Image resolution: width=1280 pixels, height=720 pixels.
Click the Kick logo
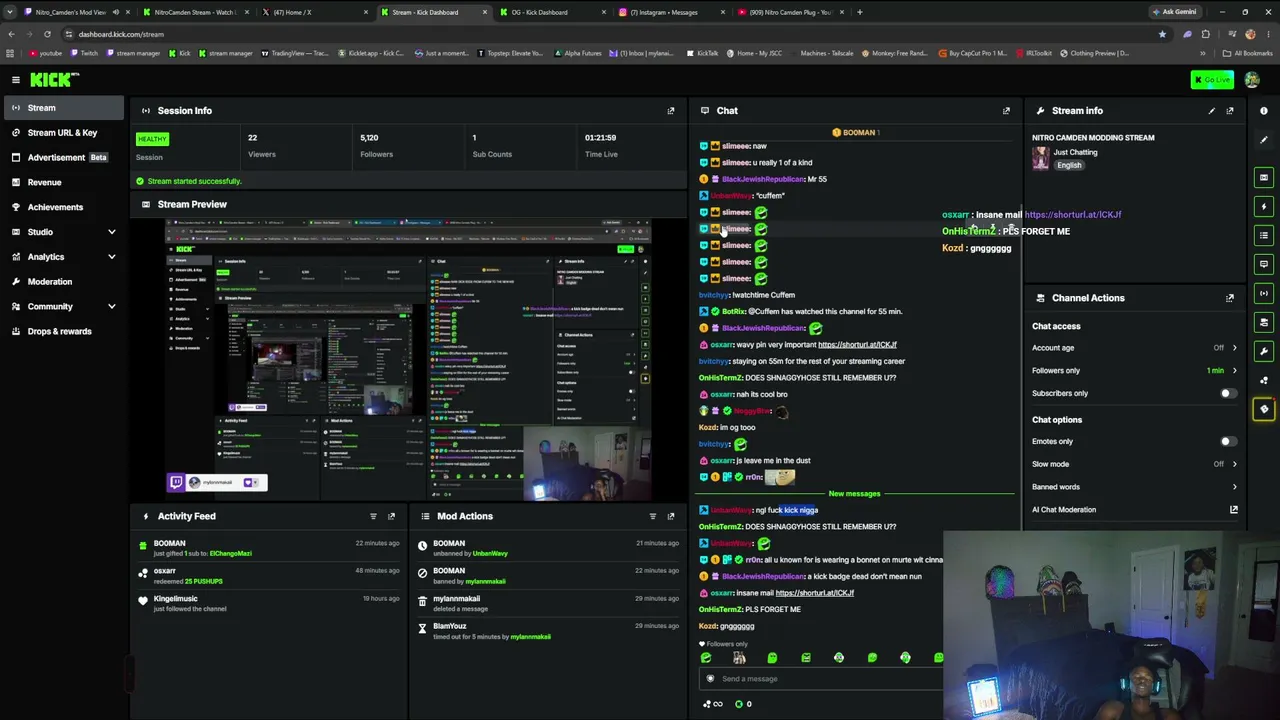(x=54, y=80)
